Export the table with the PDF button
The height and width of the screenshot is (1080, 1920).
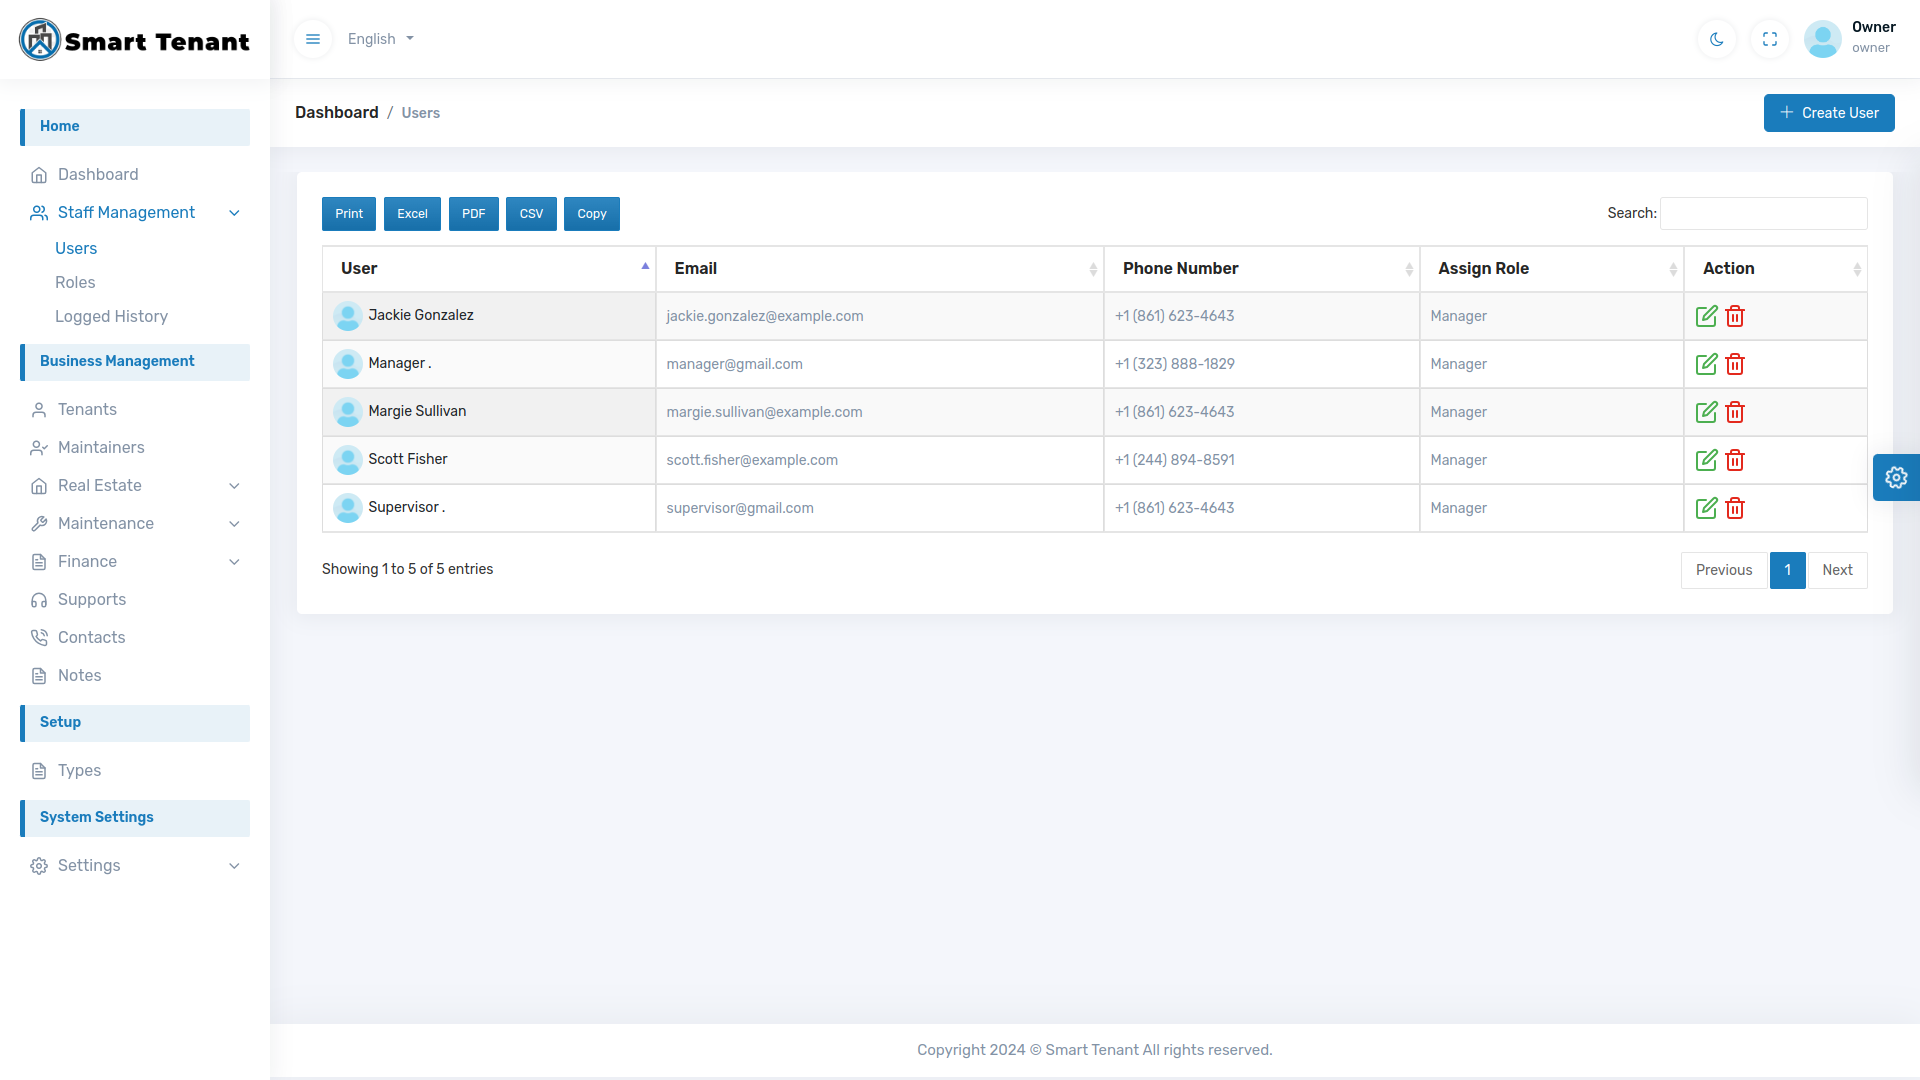[x=473, y=213]
